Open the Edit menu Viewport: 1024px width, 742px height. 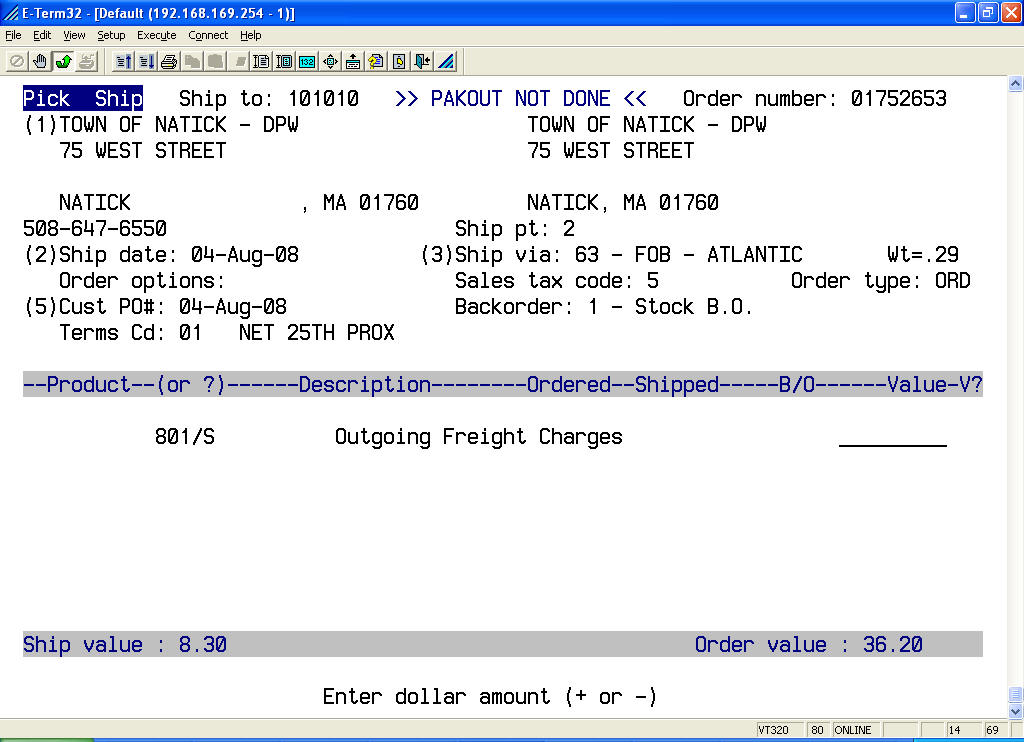click(42, 35)
